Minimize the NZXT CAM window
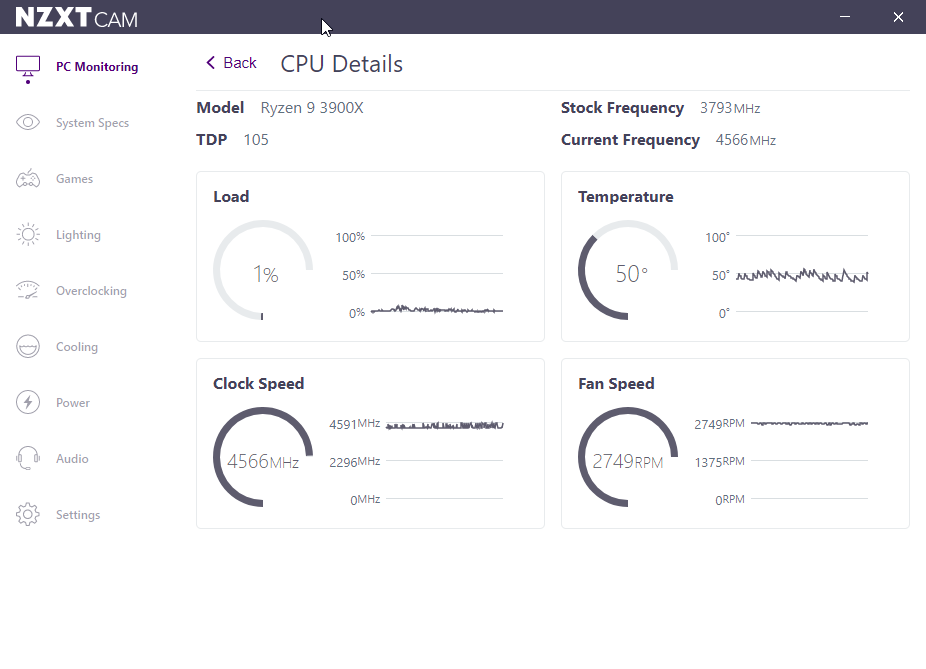926x669 pixels. (846, 17)
